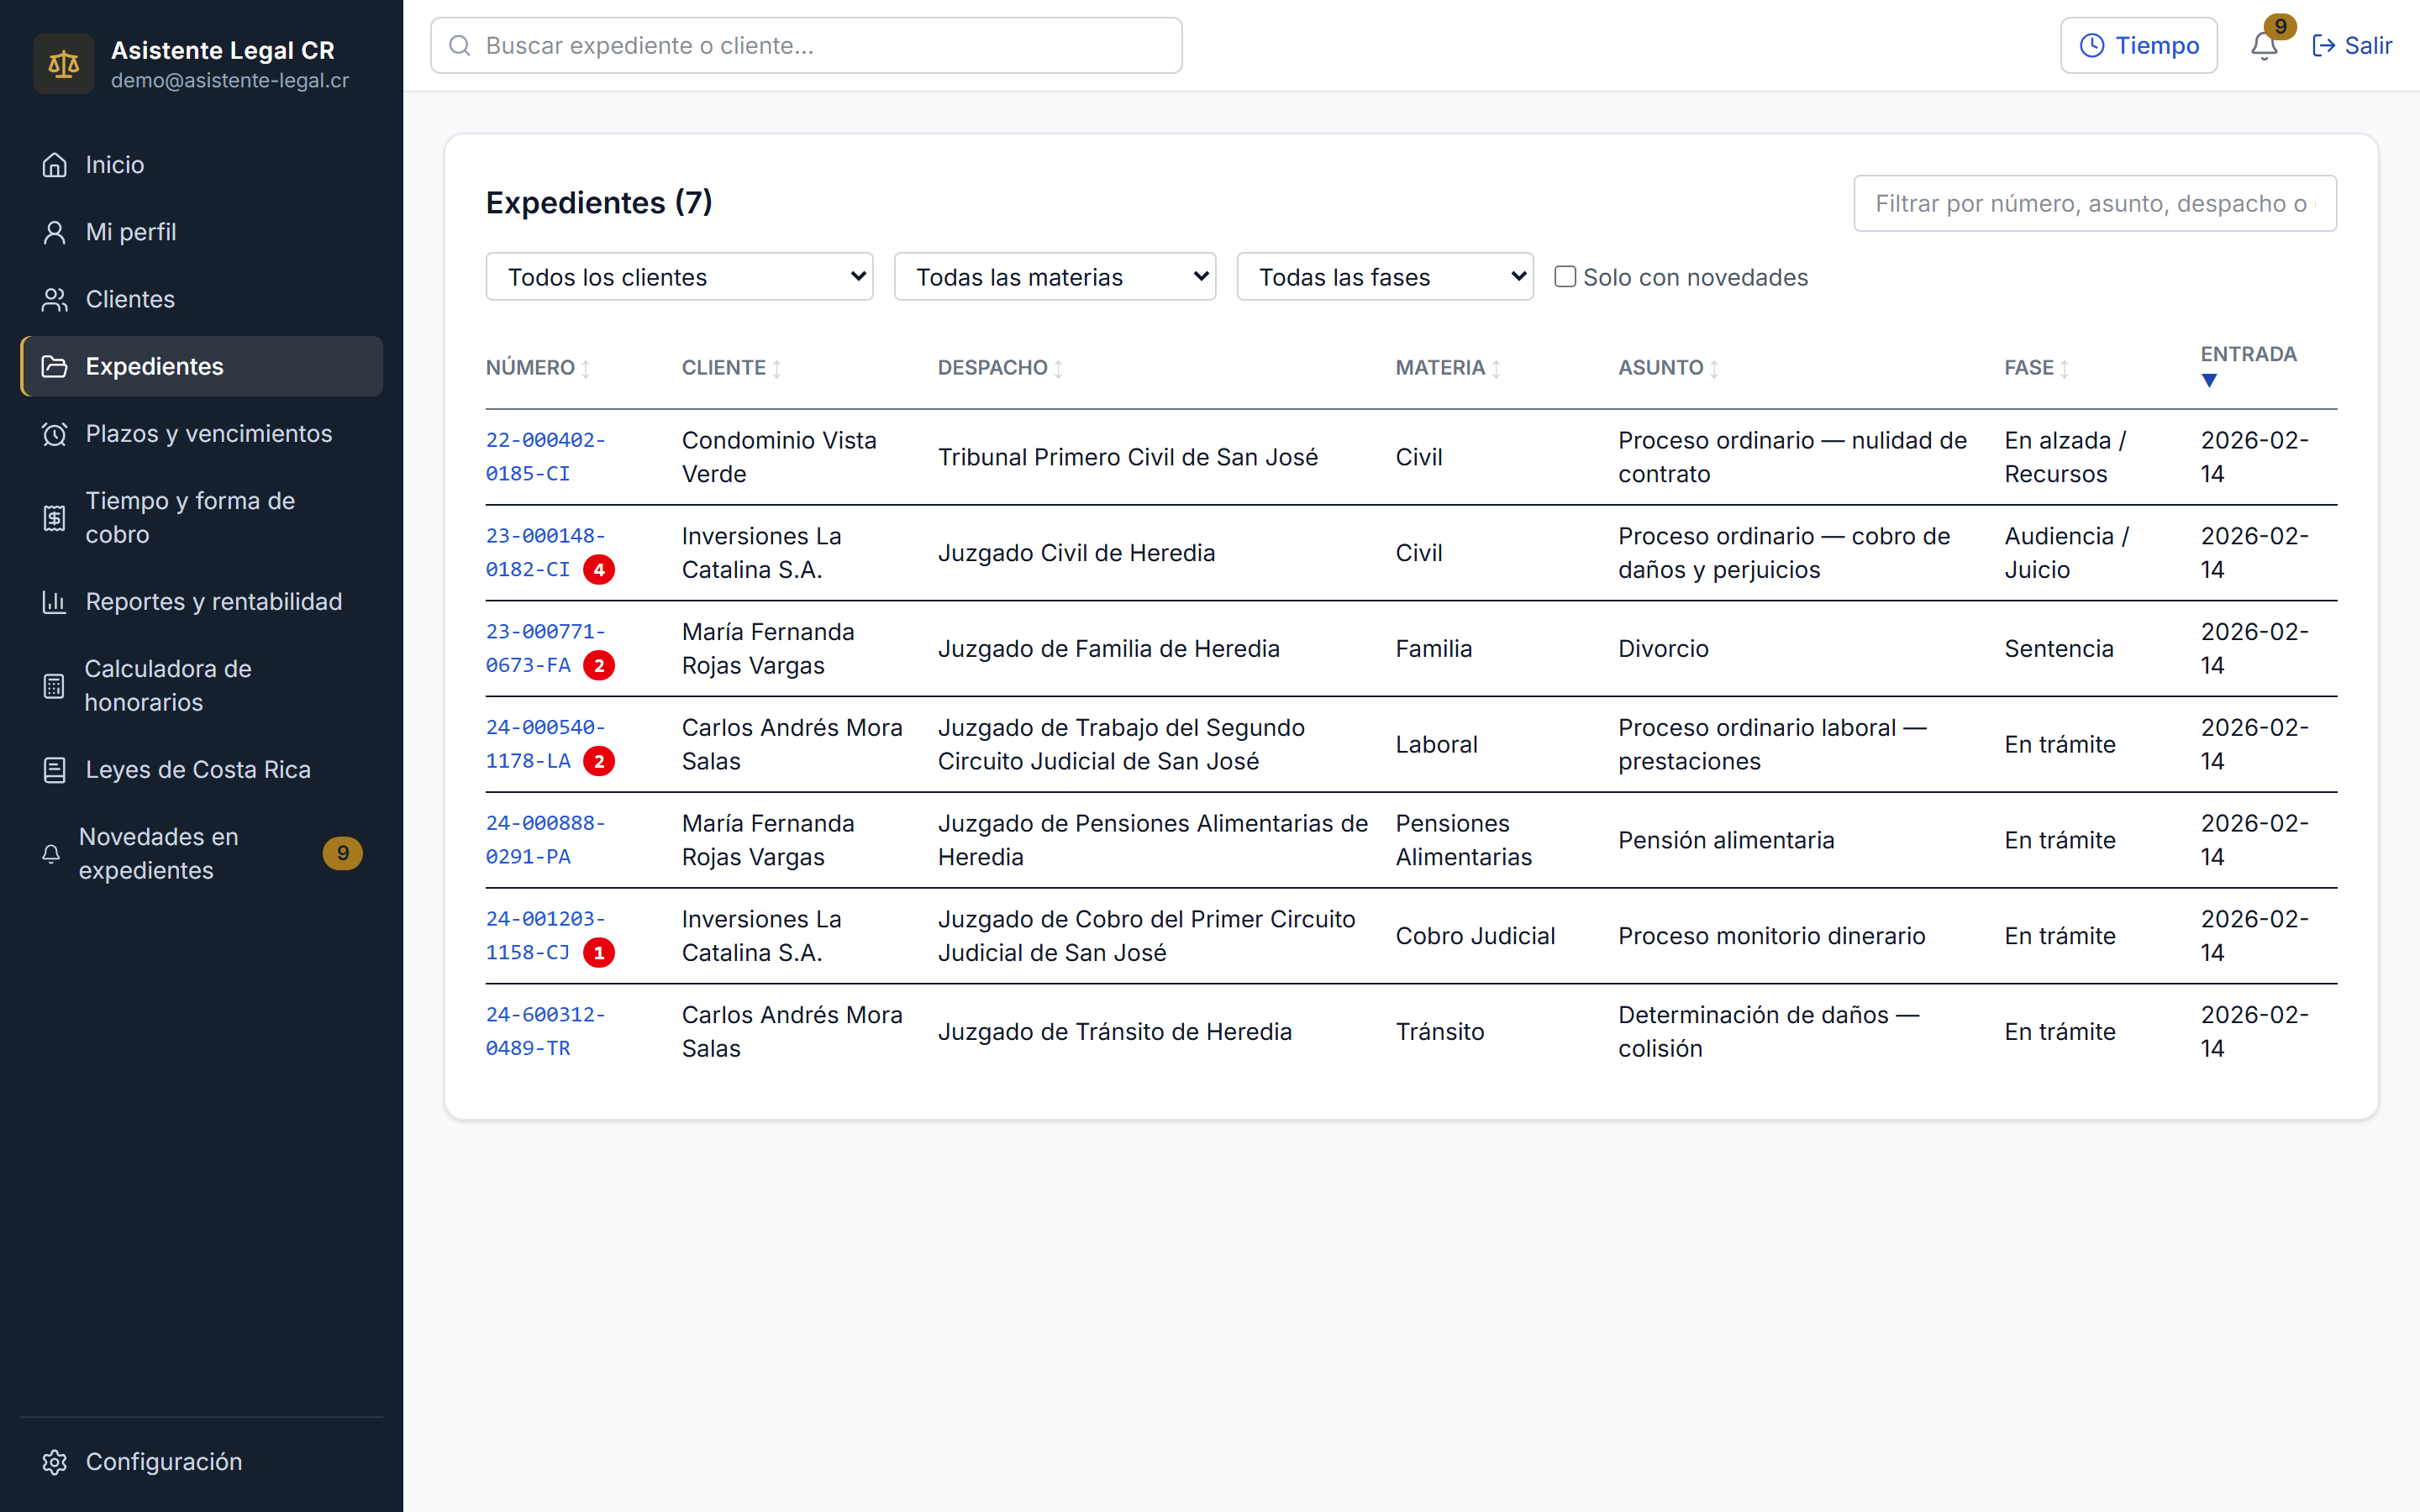2420x1512 pixels.
Task: Click the Clientes people icon
Action: coord(55,299)
